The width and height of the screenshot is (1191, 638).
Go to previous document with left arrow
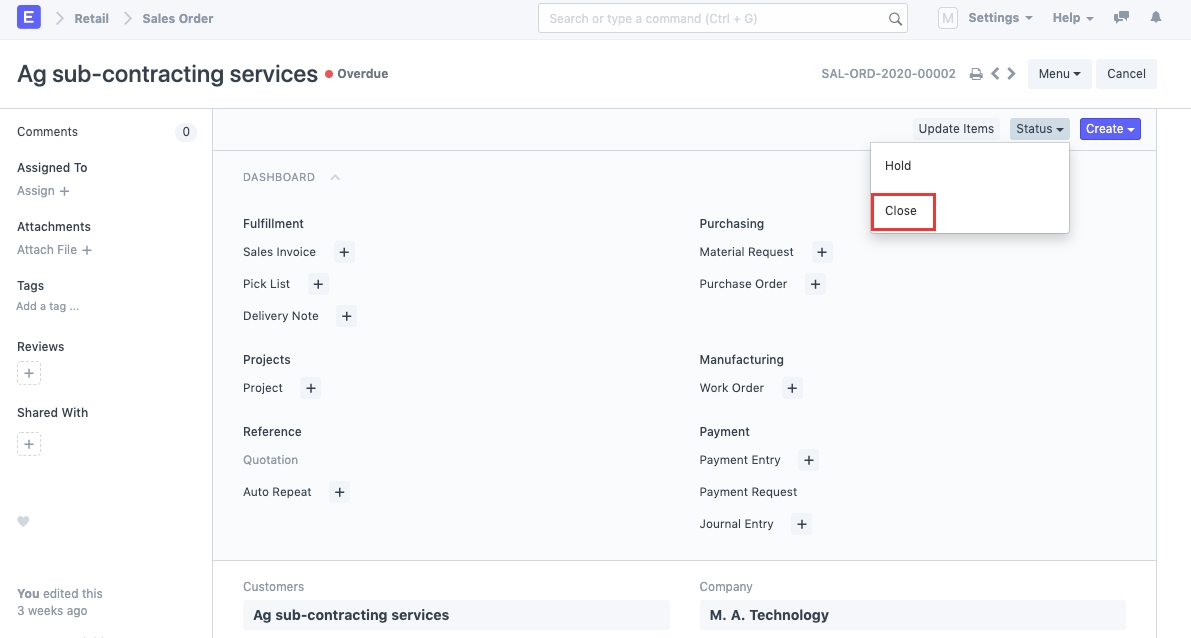995,74
